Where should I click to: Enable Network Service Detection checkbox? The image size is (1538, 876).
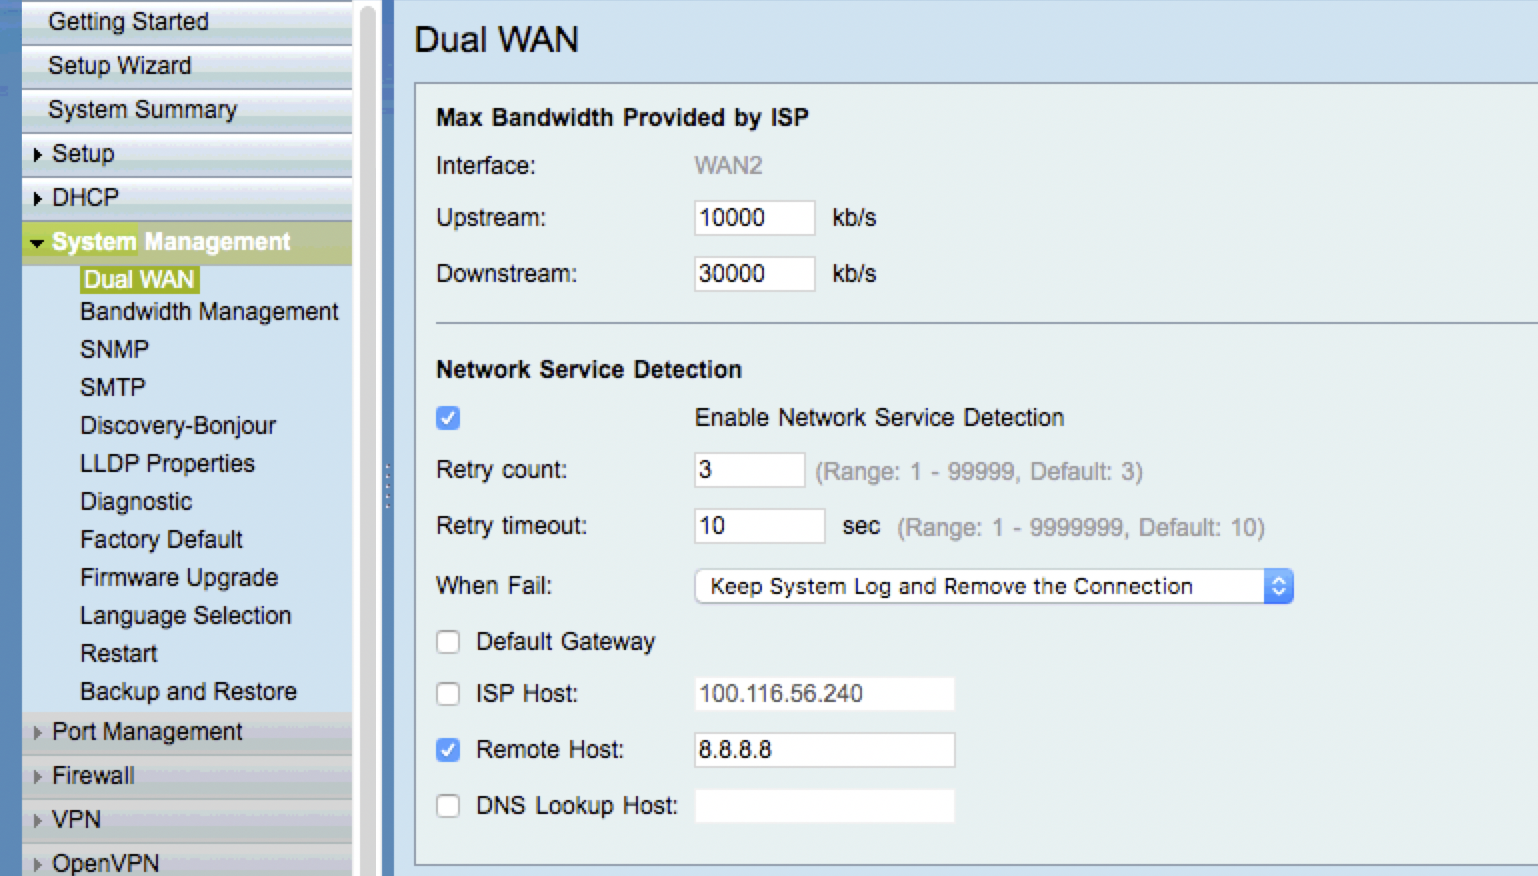click(x=448, y=418)
